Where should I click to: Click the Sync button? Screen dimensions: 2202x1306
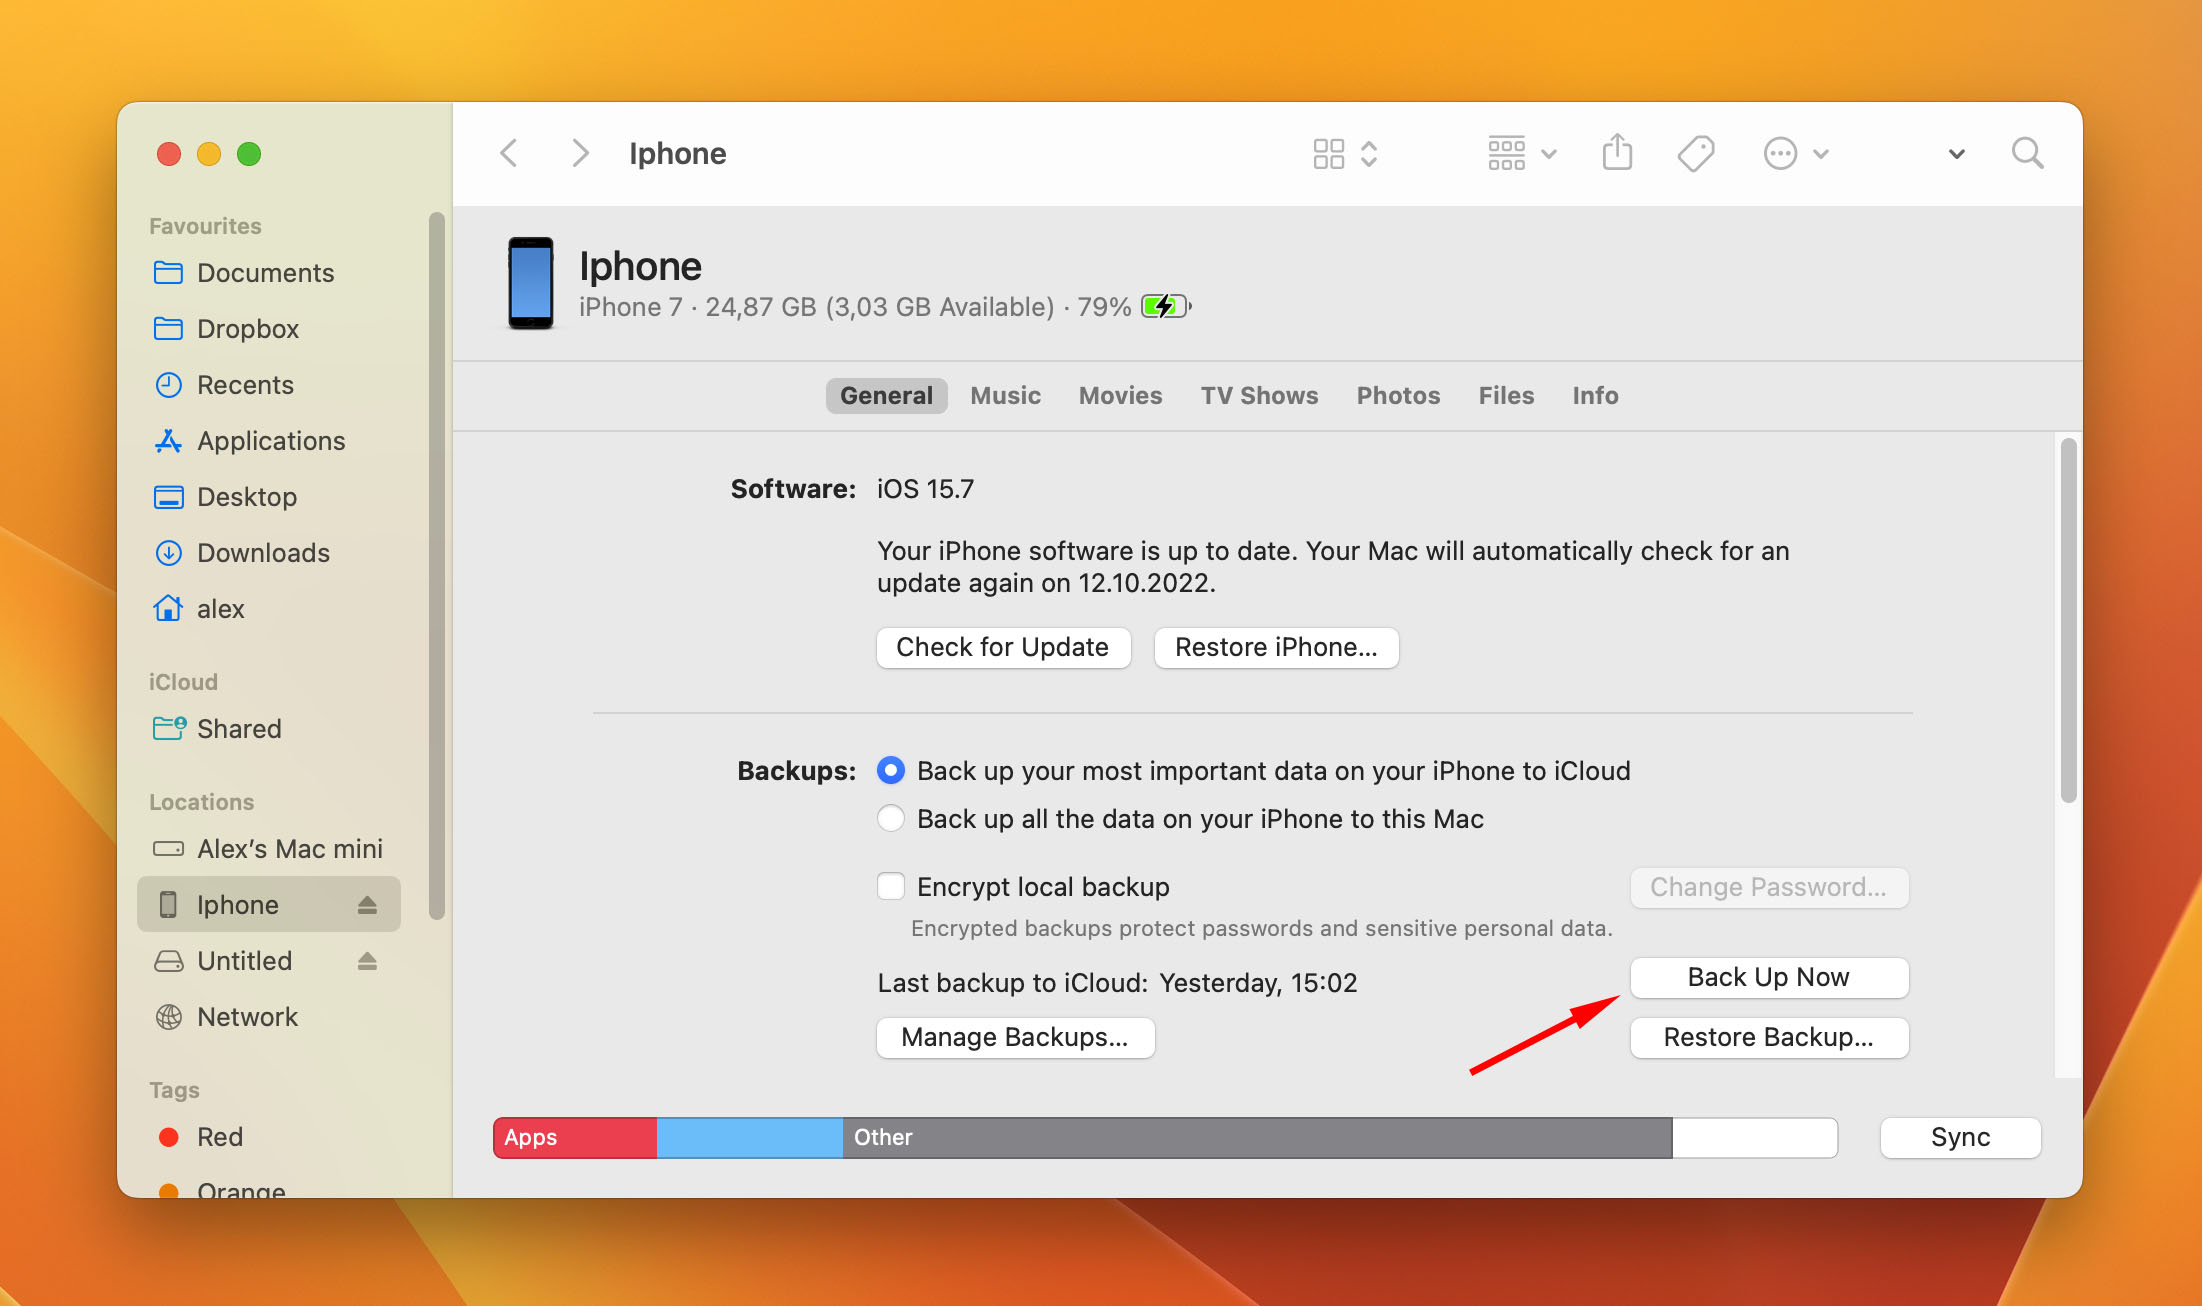[1960, 1137]
